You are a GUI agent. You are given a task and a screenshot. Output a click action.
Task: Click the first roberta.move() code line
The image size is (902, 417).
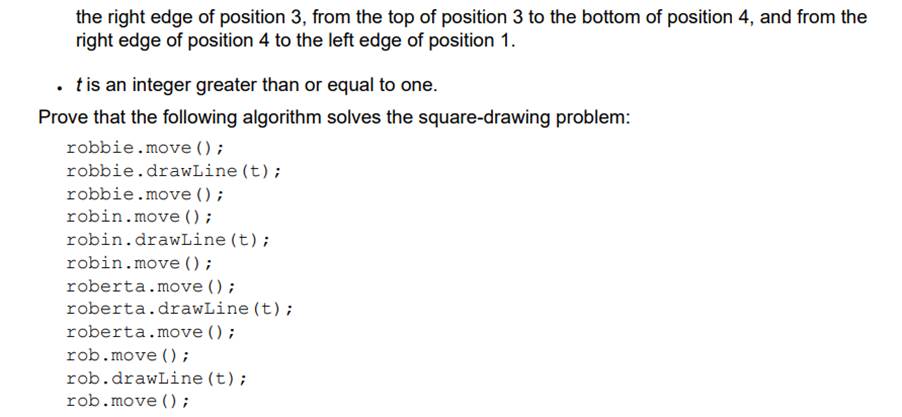150,286
